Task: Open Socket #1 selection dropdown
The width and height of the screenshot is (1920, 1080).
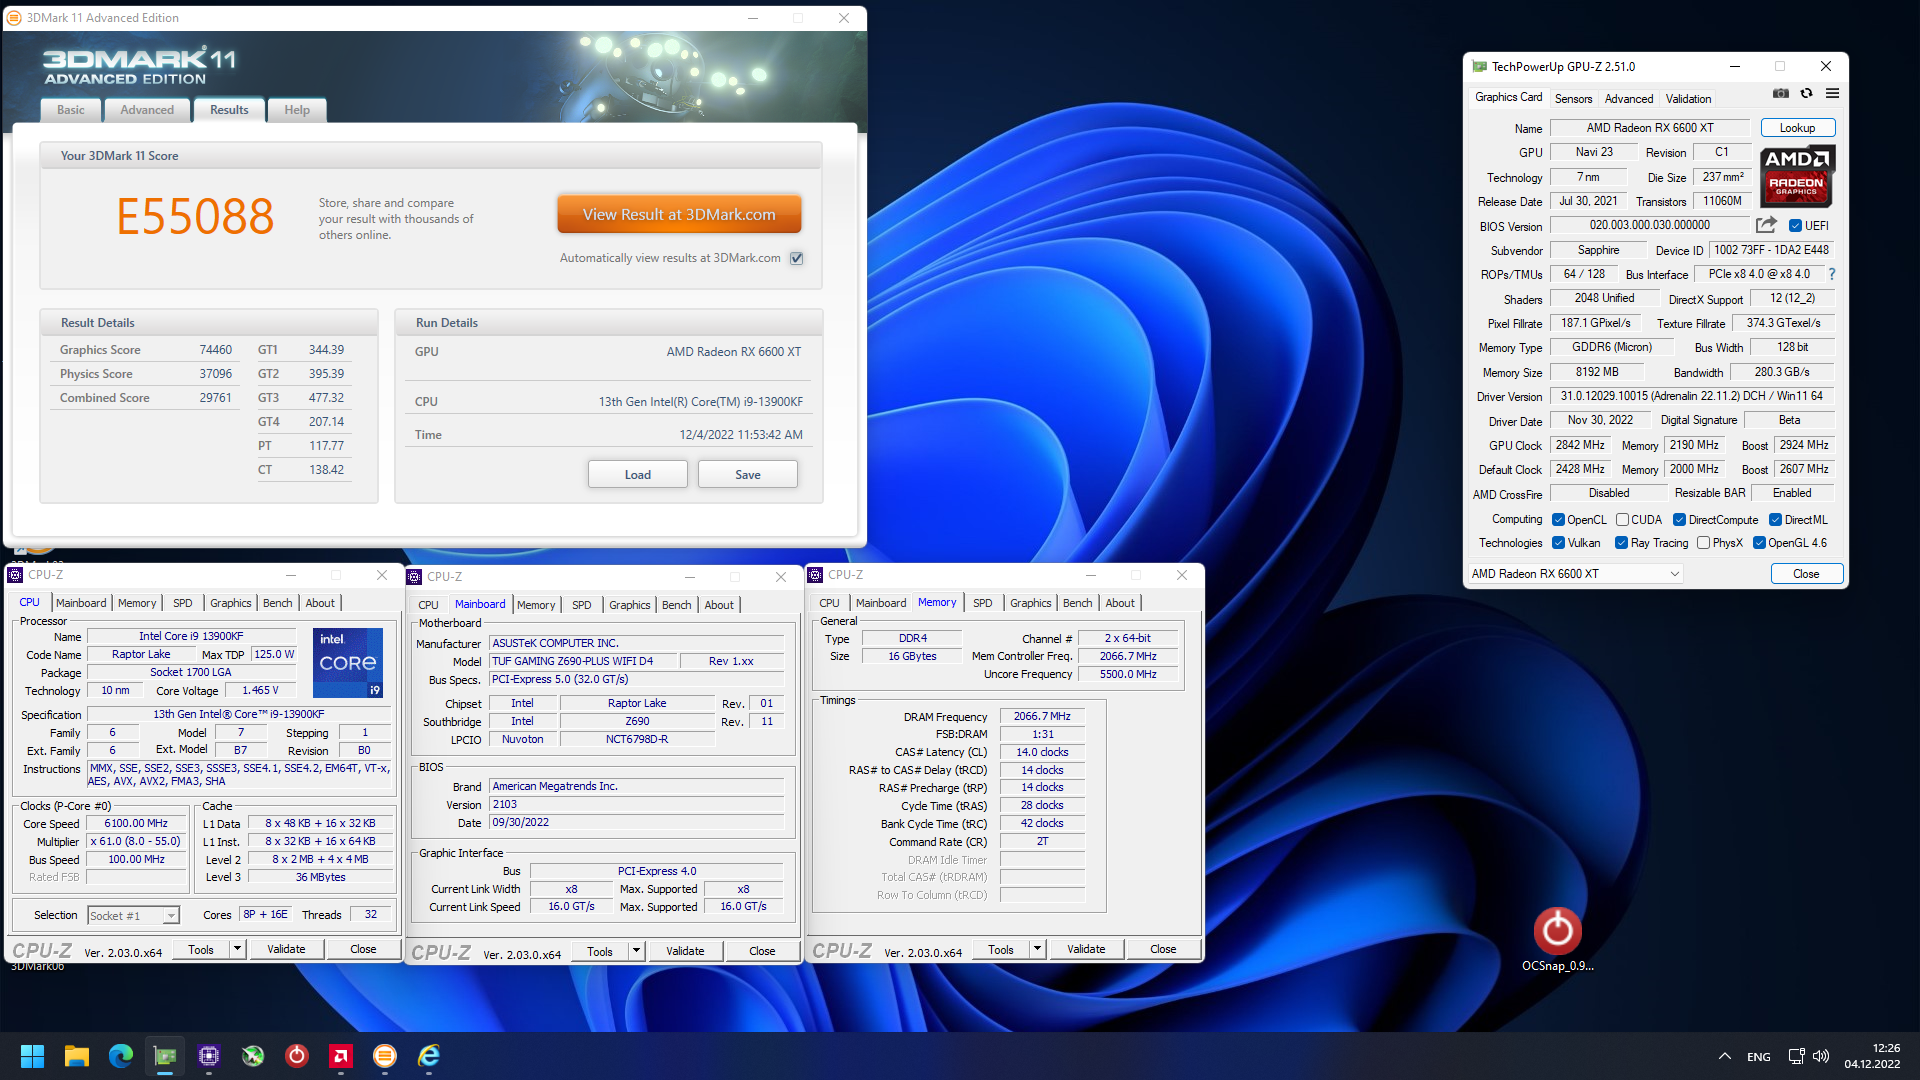Action: click(133, 915)
